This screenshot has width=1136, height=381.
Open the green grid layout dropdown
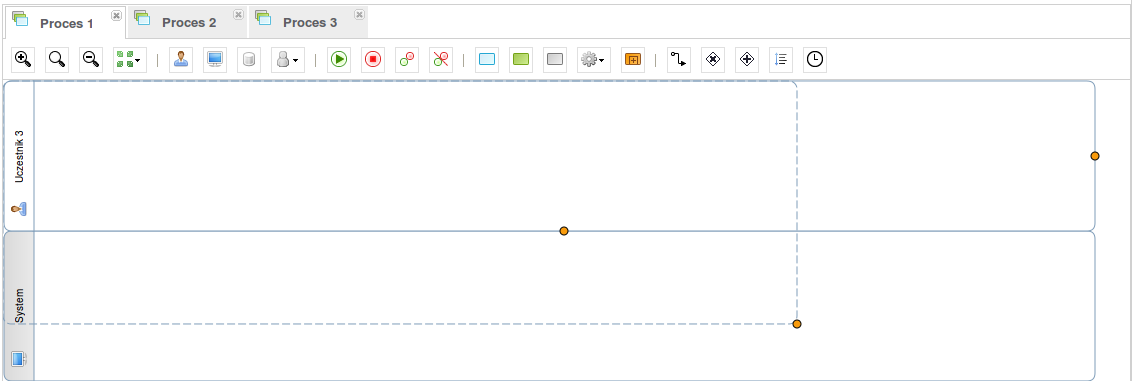(x=130, y=59)
